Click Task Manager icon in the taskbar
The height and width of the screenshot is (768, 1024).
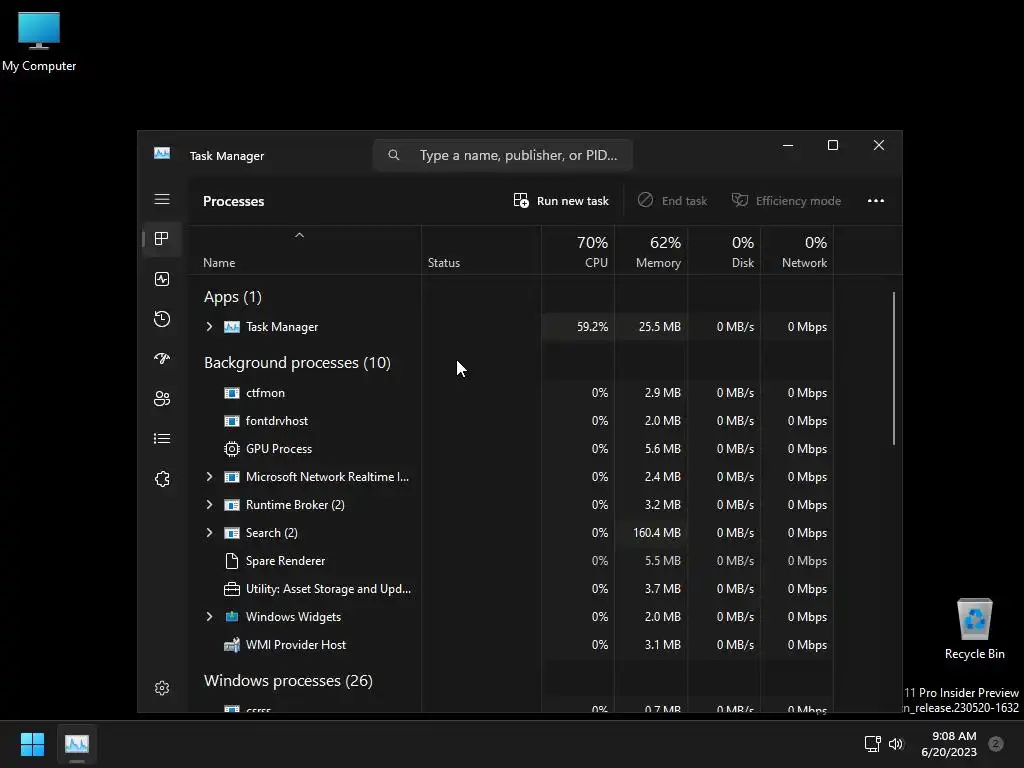tap(76, 744)
